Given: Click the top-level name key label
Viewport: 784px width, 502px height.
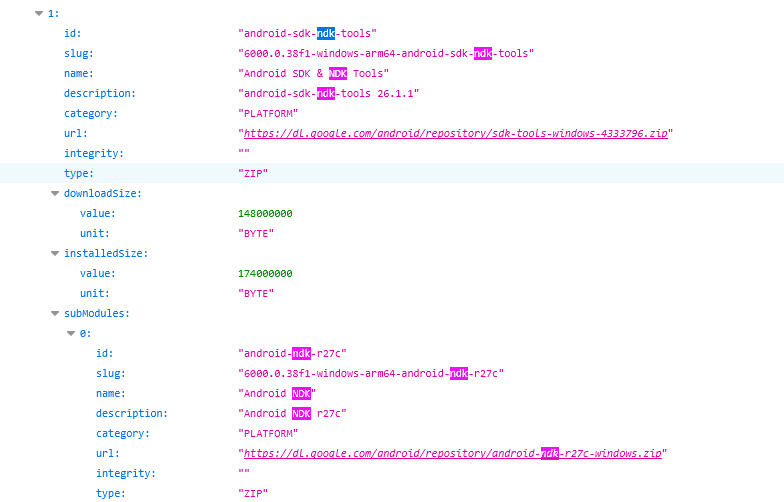Looking at the screenshot, I should tap(78, 74).
